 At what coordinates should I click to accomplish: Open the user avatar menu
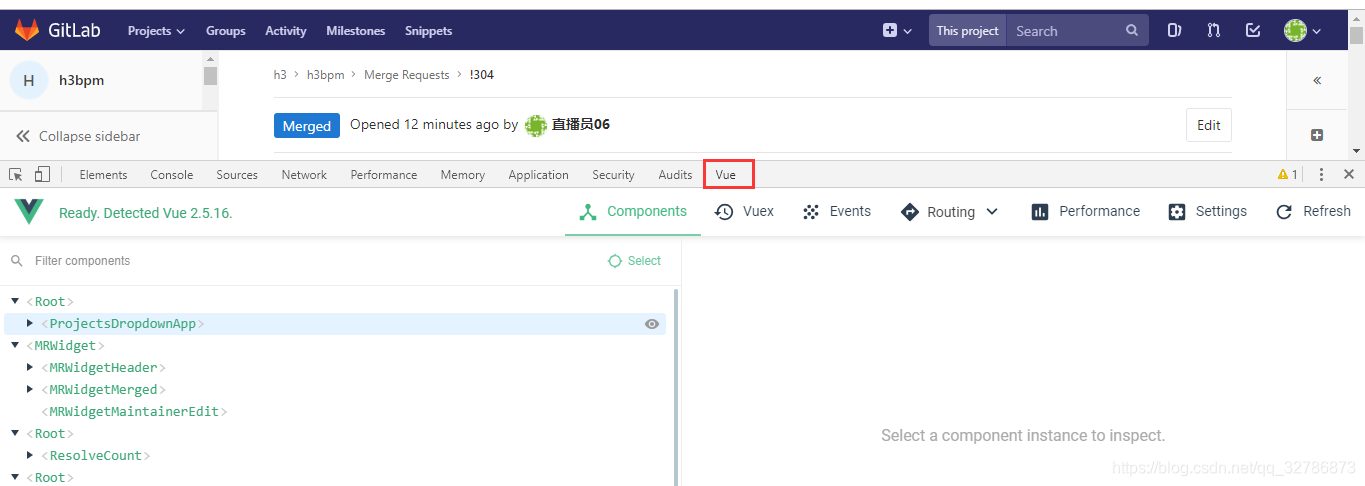tap(1303, 31)
